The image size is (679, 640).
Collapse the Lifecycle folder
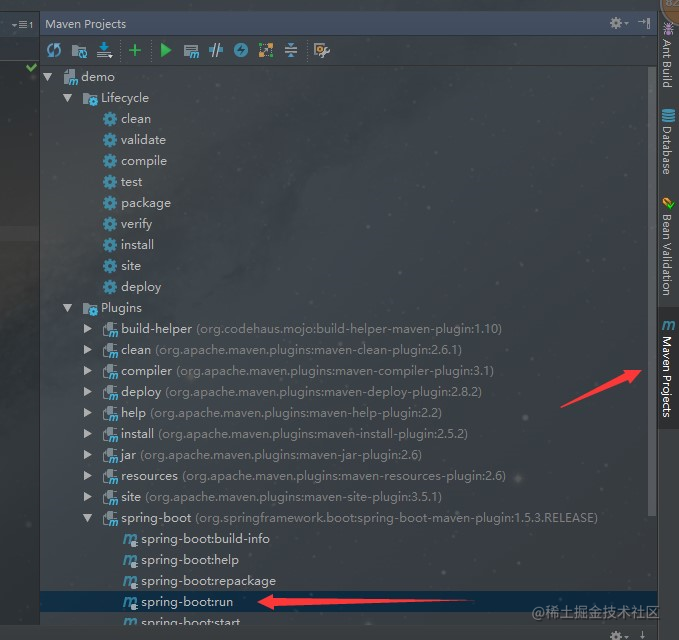click(68, 98)
